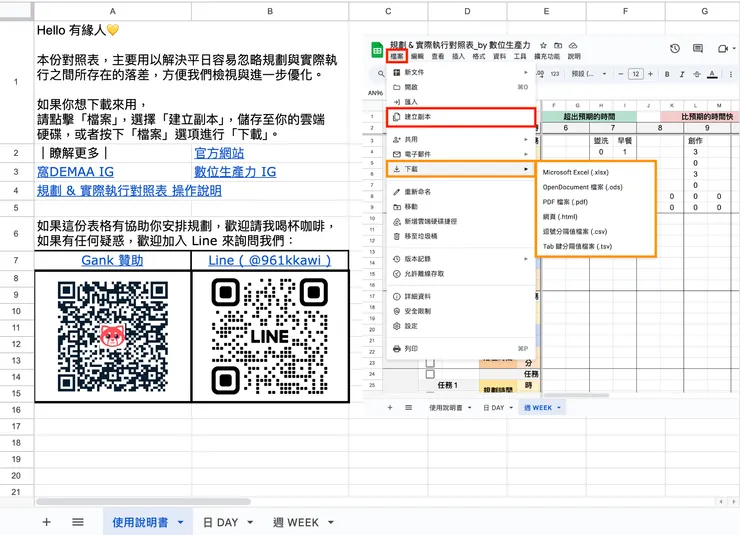
Task: Select row 16 header in main sheet
Action: pos(17,410)
